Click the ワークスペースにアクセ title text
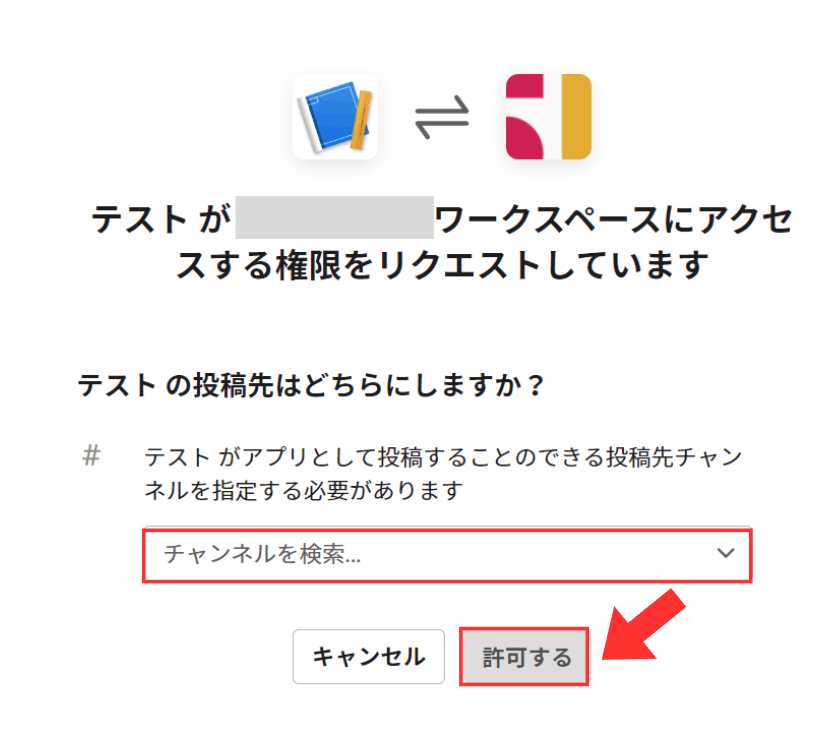Image resolution: width=835 pixels, height=753 pixels. click(614, 219)
